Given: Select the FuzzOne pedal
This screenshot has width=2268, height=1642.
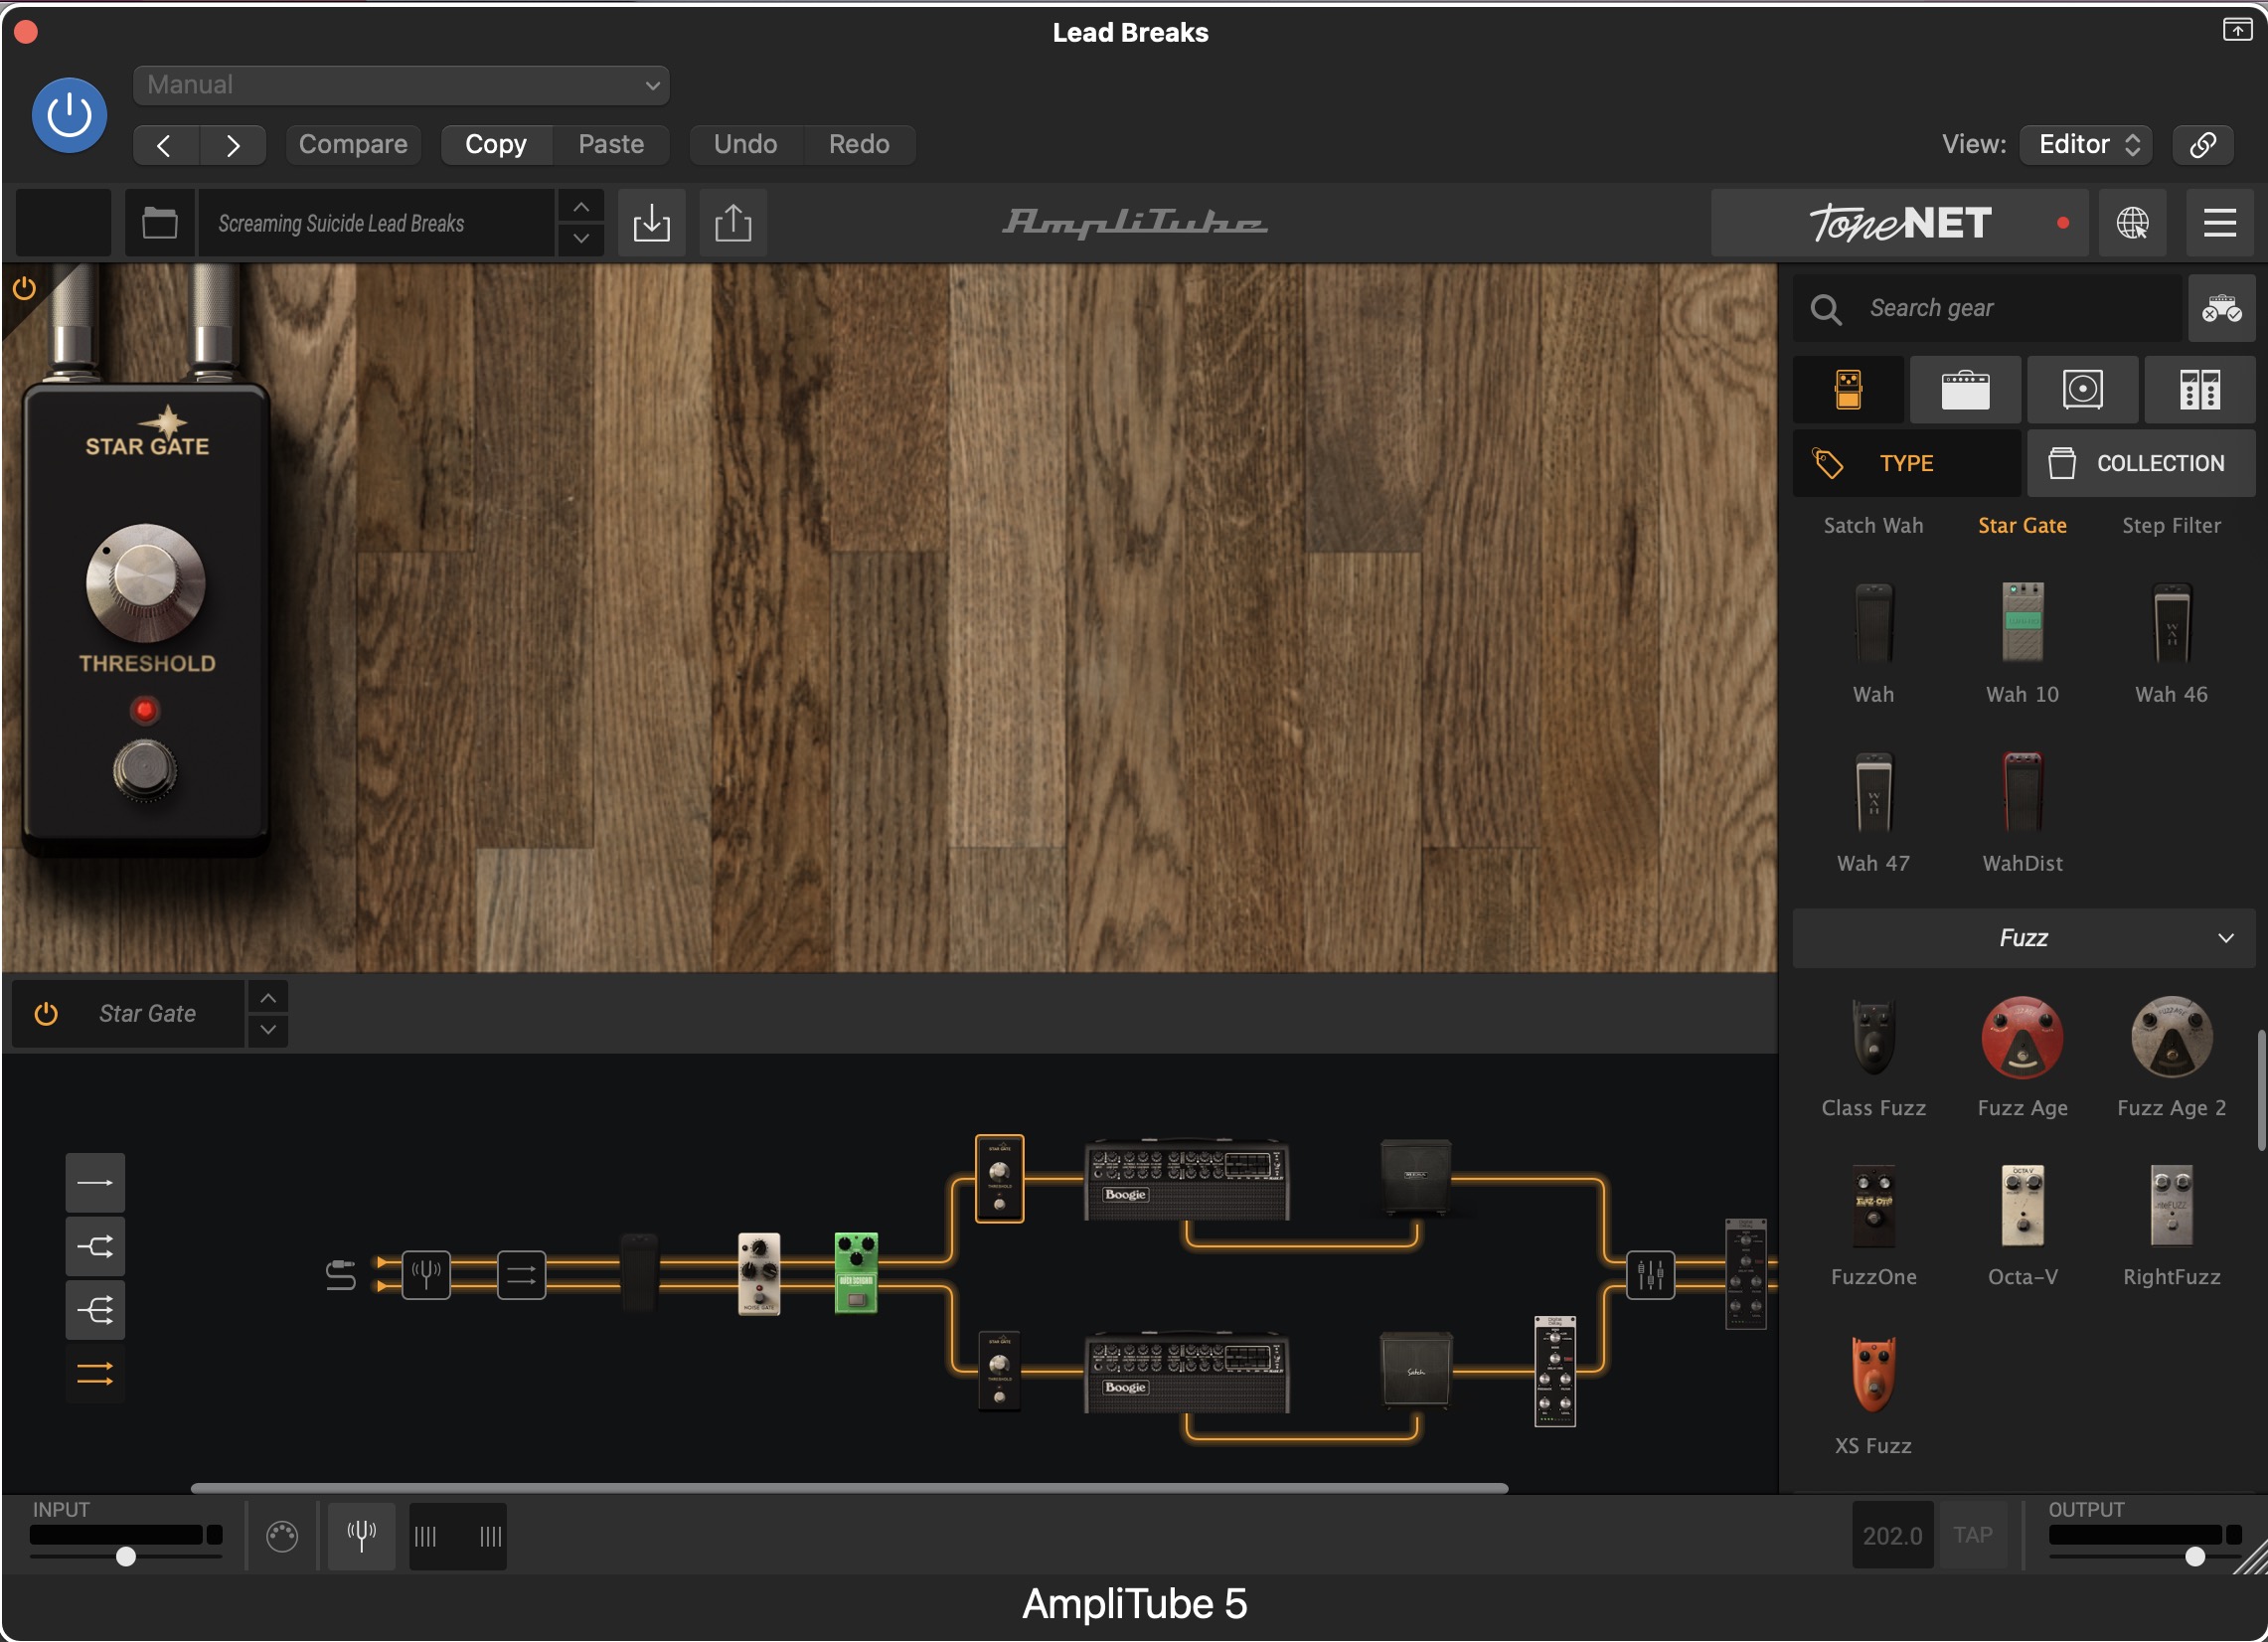Looking at the screenshot, I should pyautogui.click(x=1873, y=1206).
